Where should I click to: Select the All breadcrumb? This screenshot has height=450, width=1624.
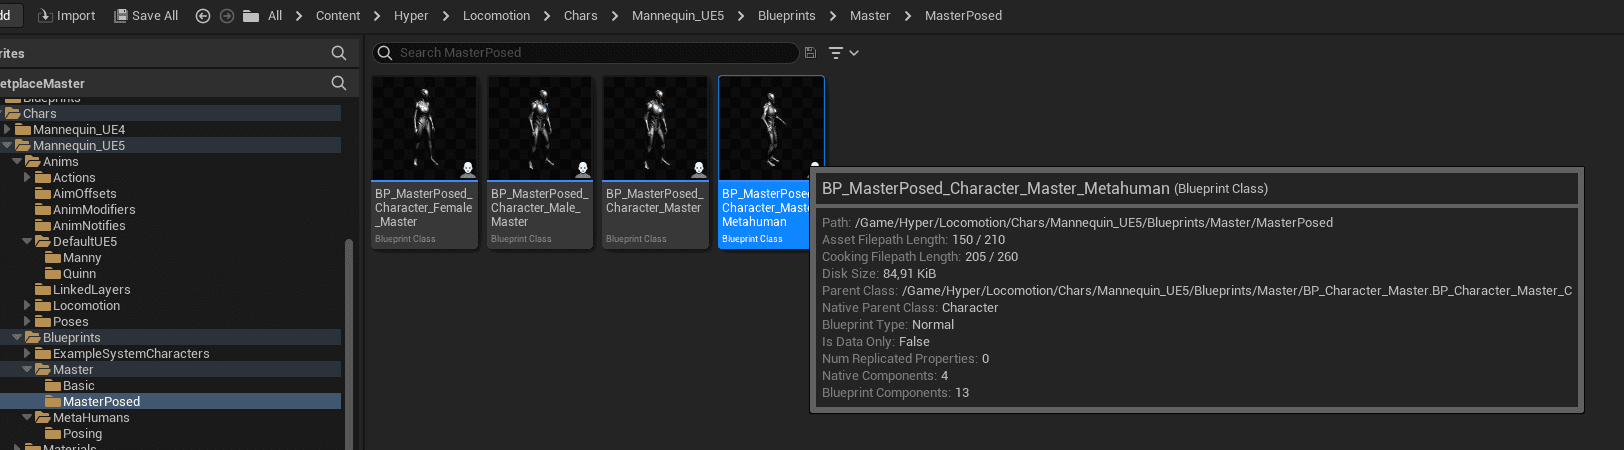point(275,16)
